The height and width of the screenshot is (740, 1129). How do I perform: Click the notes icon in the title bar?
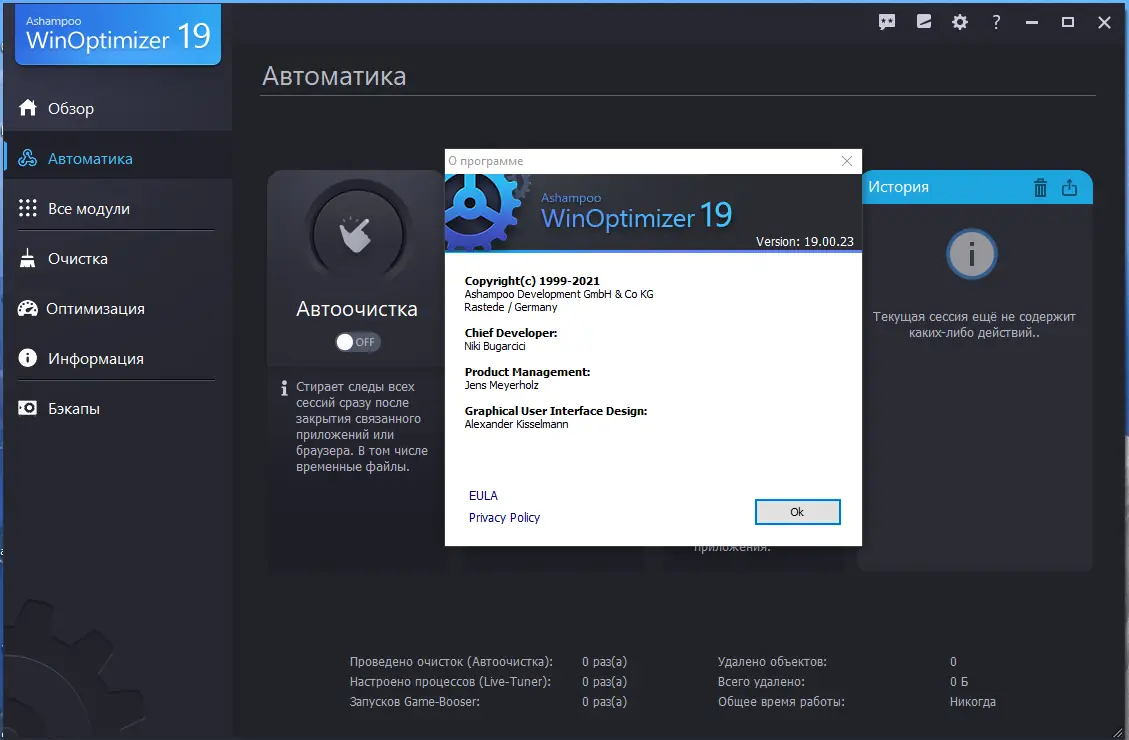point(923,21)
